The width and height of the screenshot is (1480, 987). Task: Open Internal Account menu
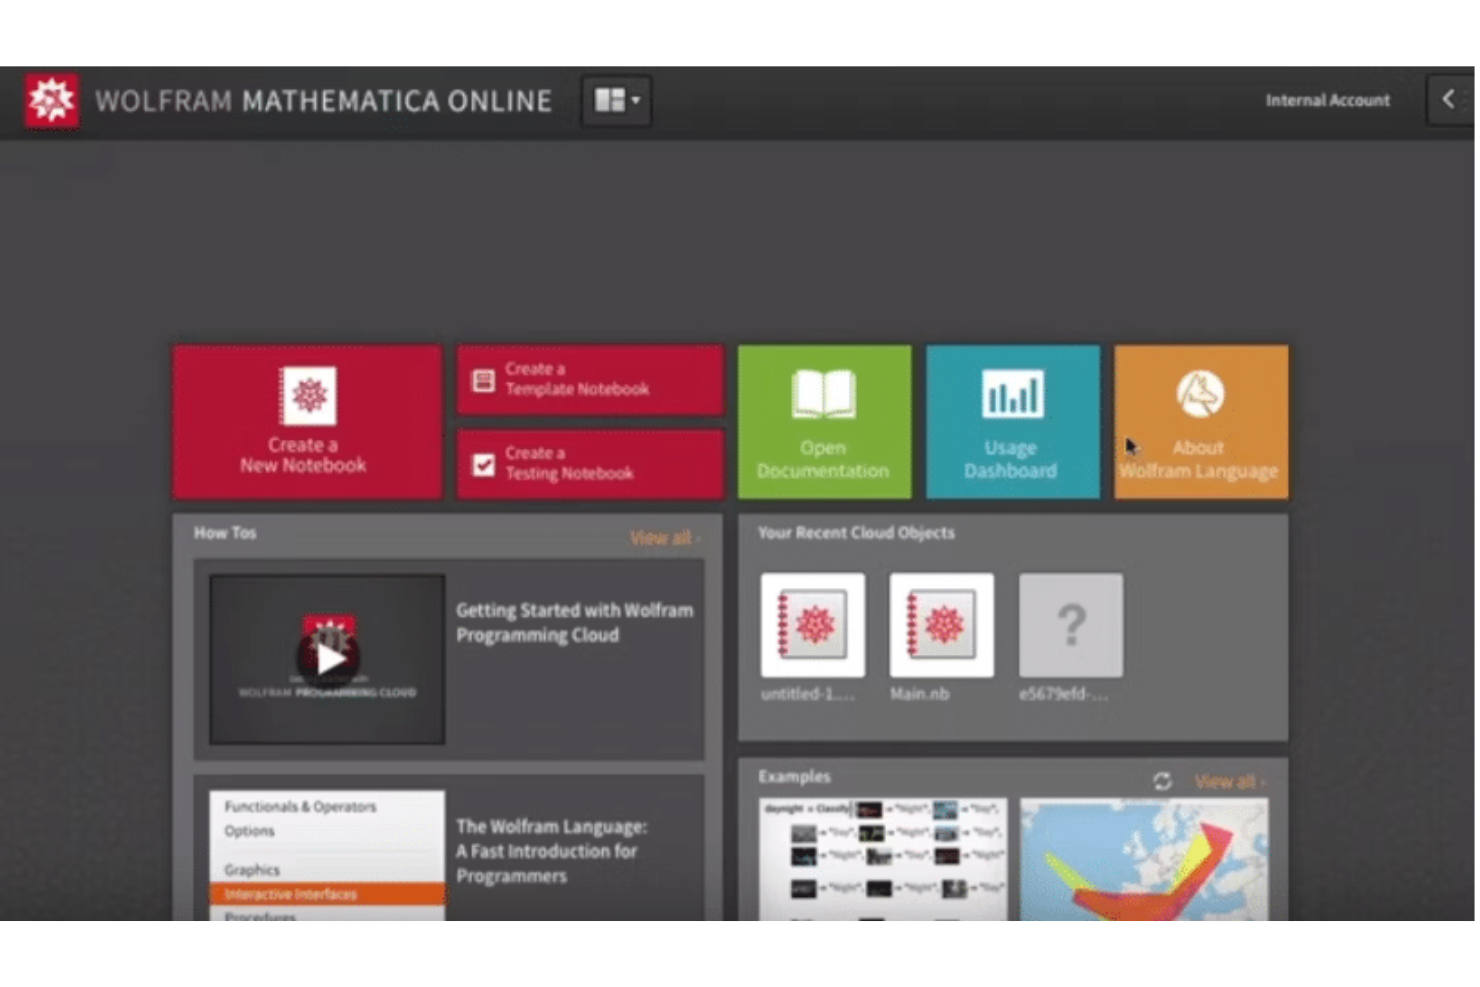tap(1327, 100)
